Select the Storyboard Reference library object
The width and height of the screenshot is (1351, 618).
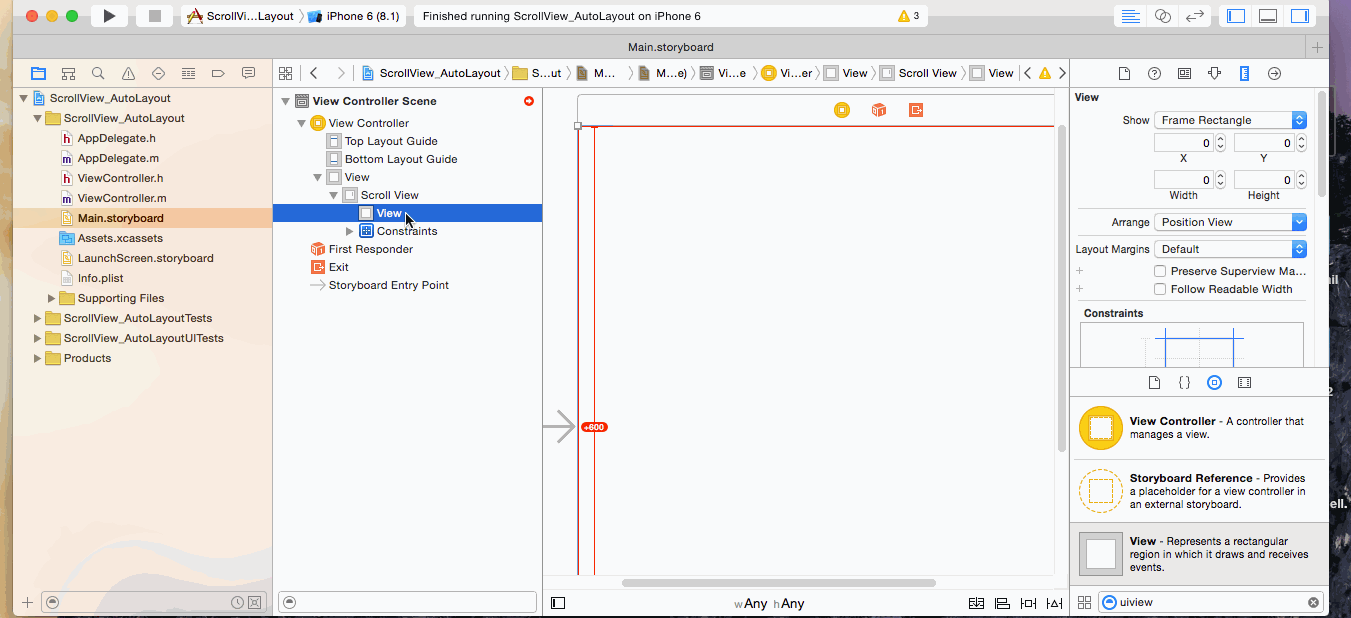[x=1200, y=491]
